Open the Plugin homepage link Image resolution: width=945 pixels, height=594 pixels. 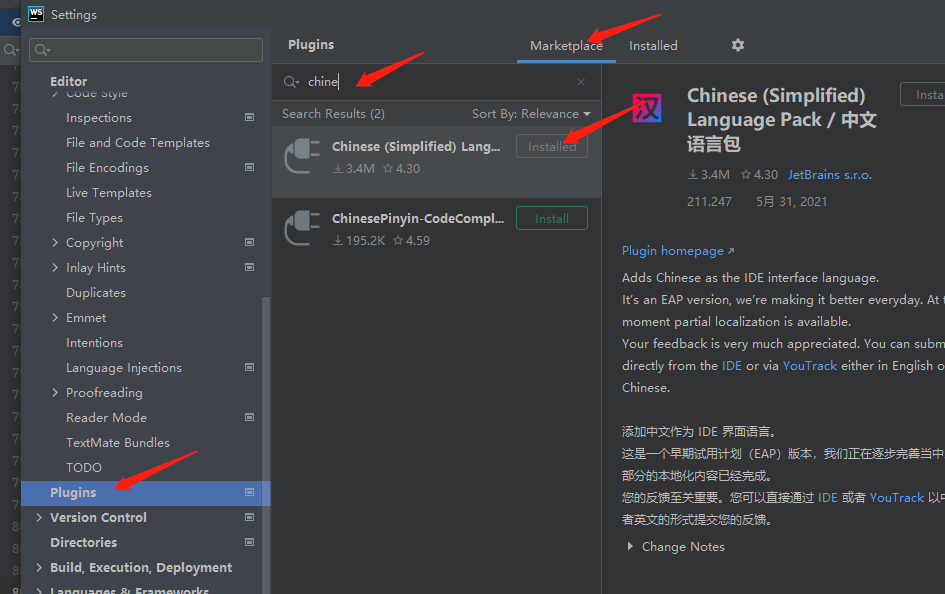tap(673, 250)
